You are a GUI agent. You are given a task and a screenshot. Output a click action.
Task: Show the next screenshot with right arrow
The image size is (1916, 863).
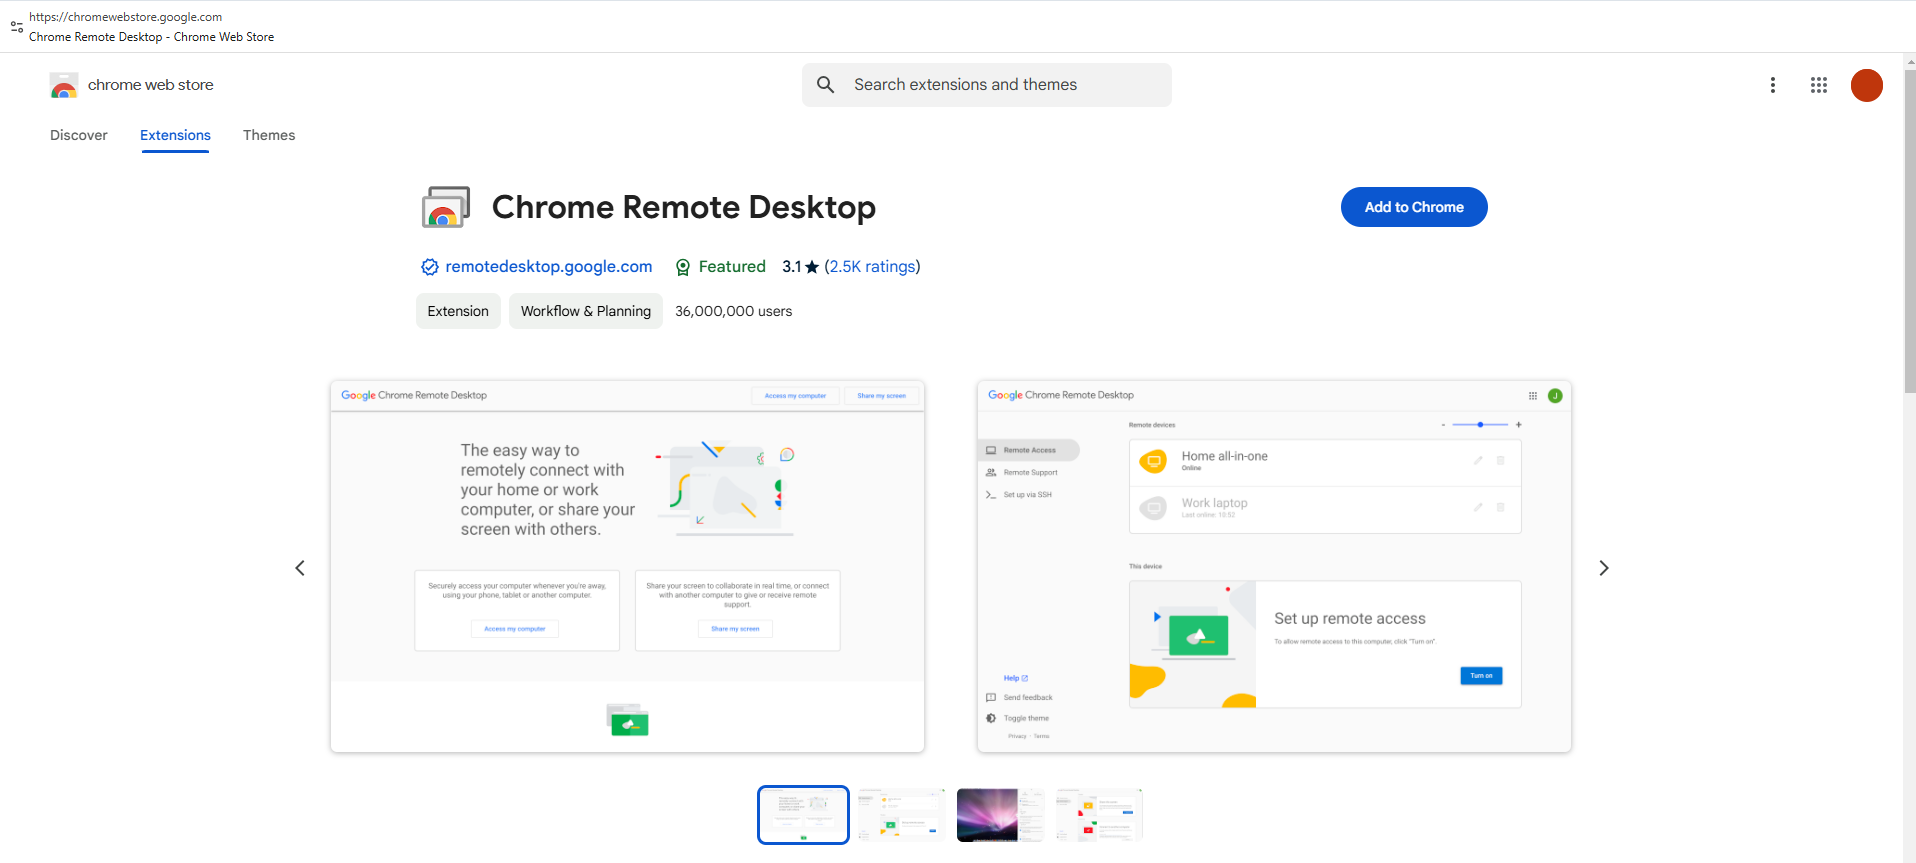tap(1604, 568)
